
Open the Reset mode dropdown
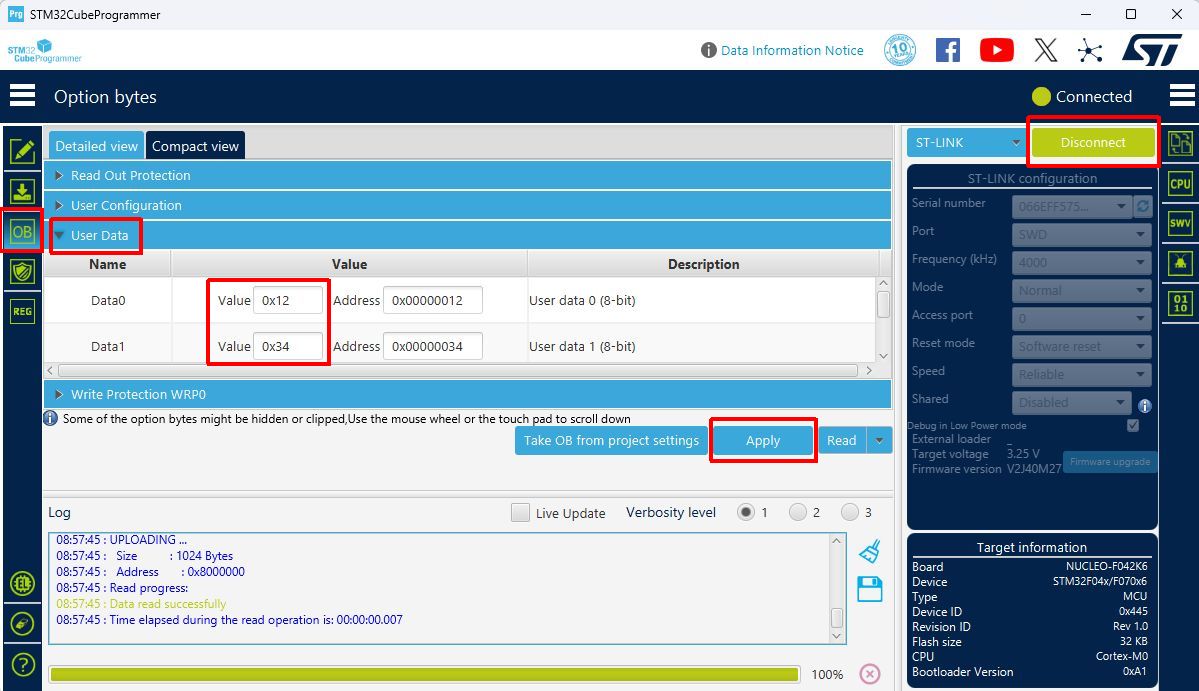pyautogui.click(x=1081, y=346)
